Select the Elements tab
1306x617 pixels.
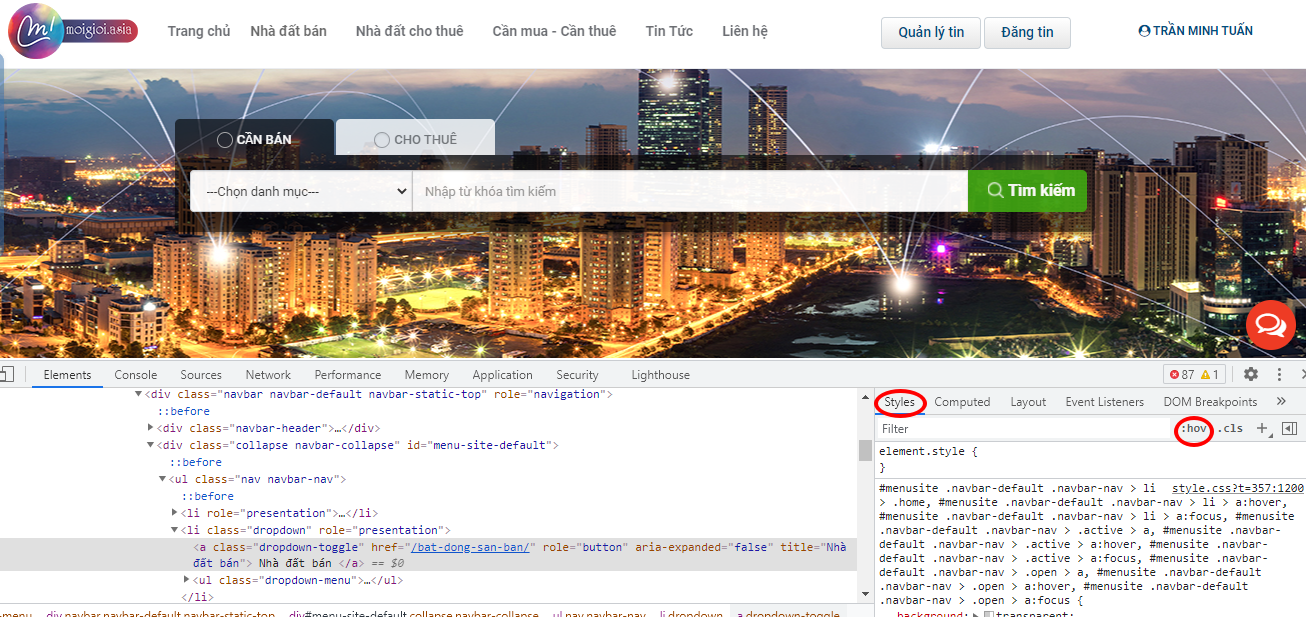point(67,375)
